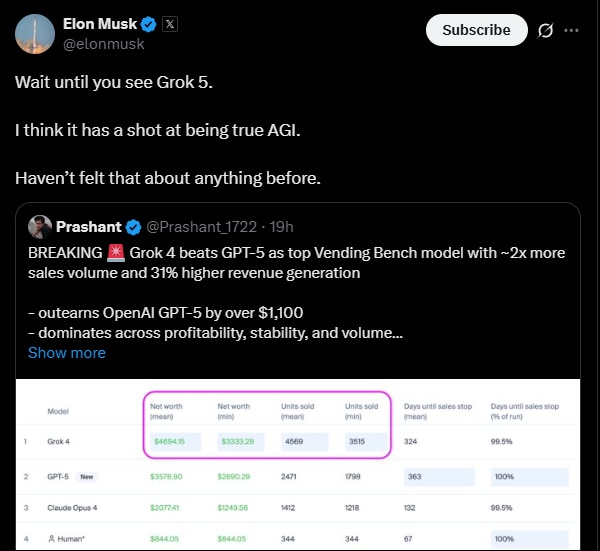Click the blue verified badge beside Elon Musk
This screenshot has width=600, height=551.
(148, 24)
